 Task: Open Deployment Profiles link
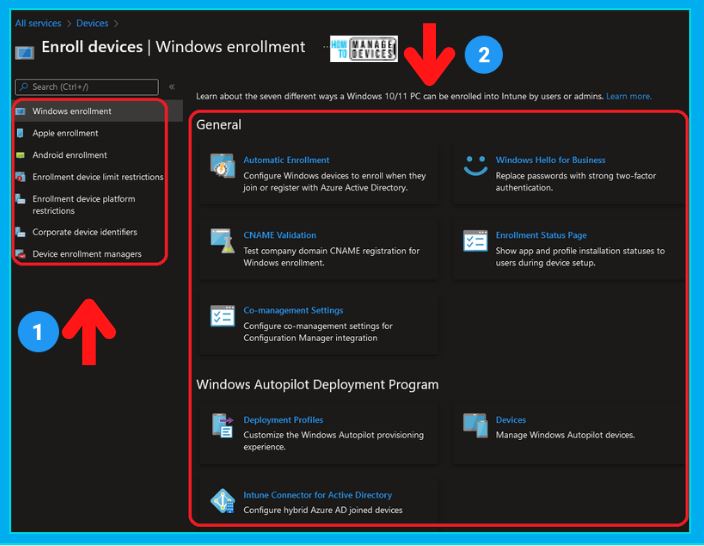[283, 420]
